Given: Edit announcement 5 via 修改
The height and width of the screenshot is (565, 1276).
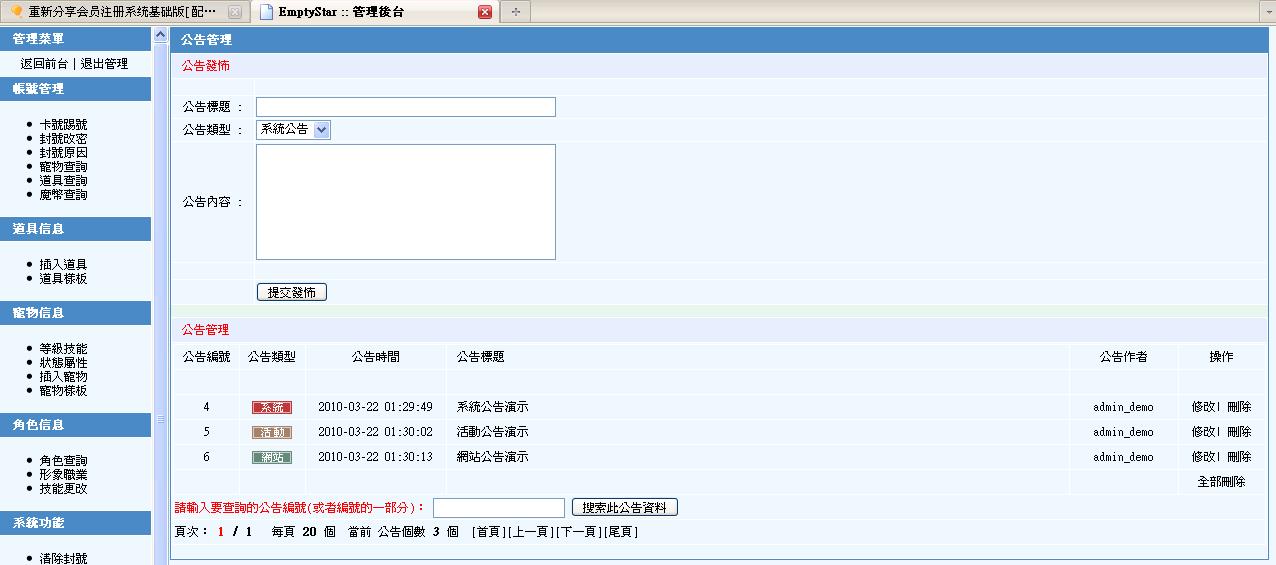Looking at the screenshot, I should click(1202, 433).
